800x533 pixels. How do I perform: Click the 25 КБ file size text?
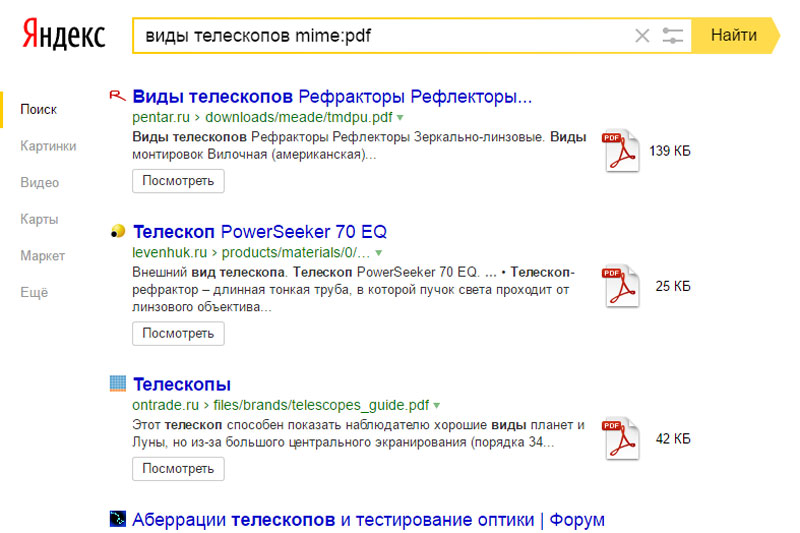click(673, 286)
